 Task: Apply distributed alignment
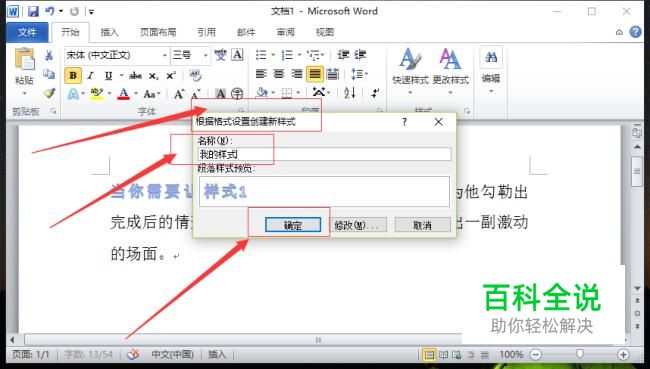tap(332, 74)
